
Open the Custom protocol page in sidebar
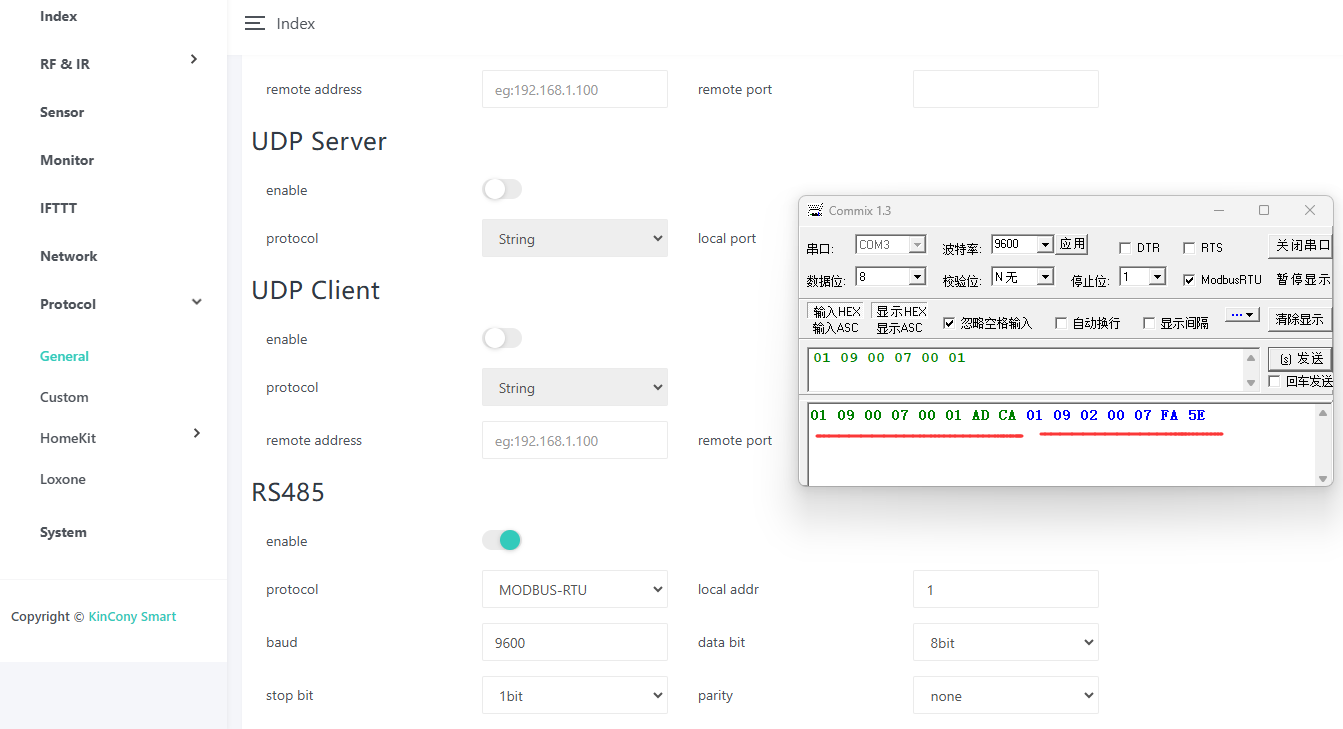(64, 397)
